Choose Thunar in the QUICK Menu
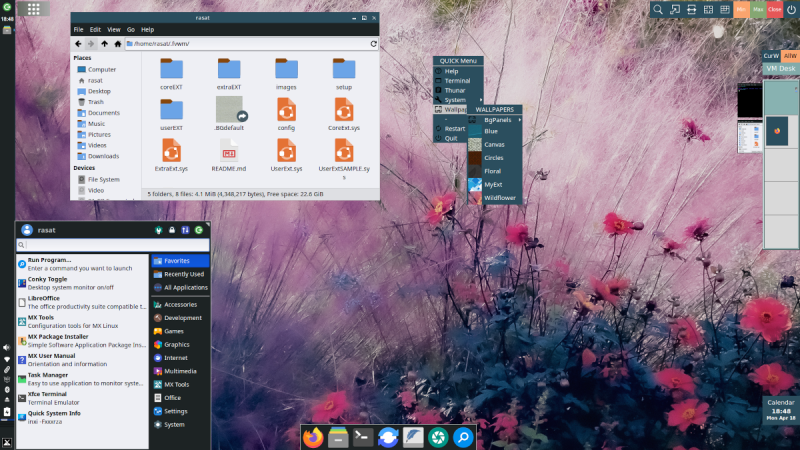The height and width of the screenshot is (450, 800). tap(458, 90)
